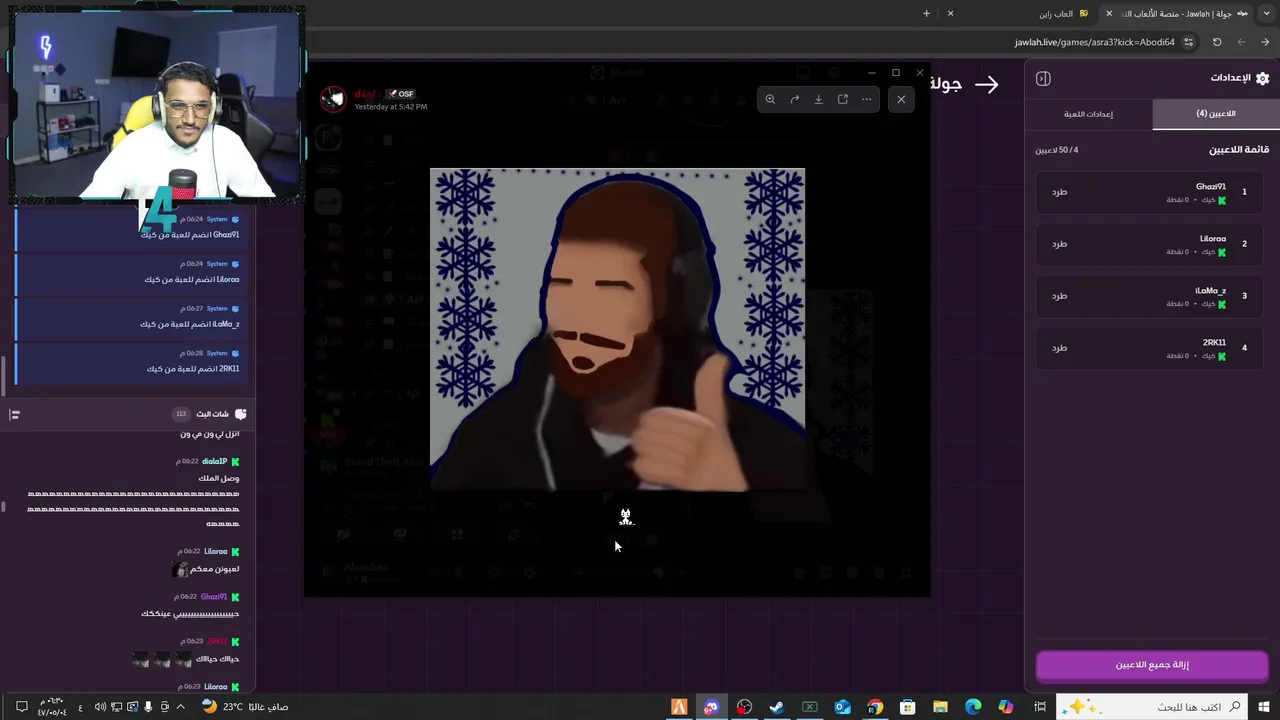Focus the jawlah.live address bar
1280x720 pixels.
coord(1094,42)
